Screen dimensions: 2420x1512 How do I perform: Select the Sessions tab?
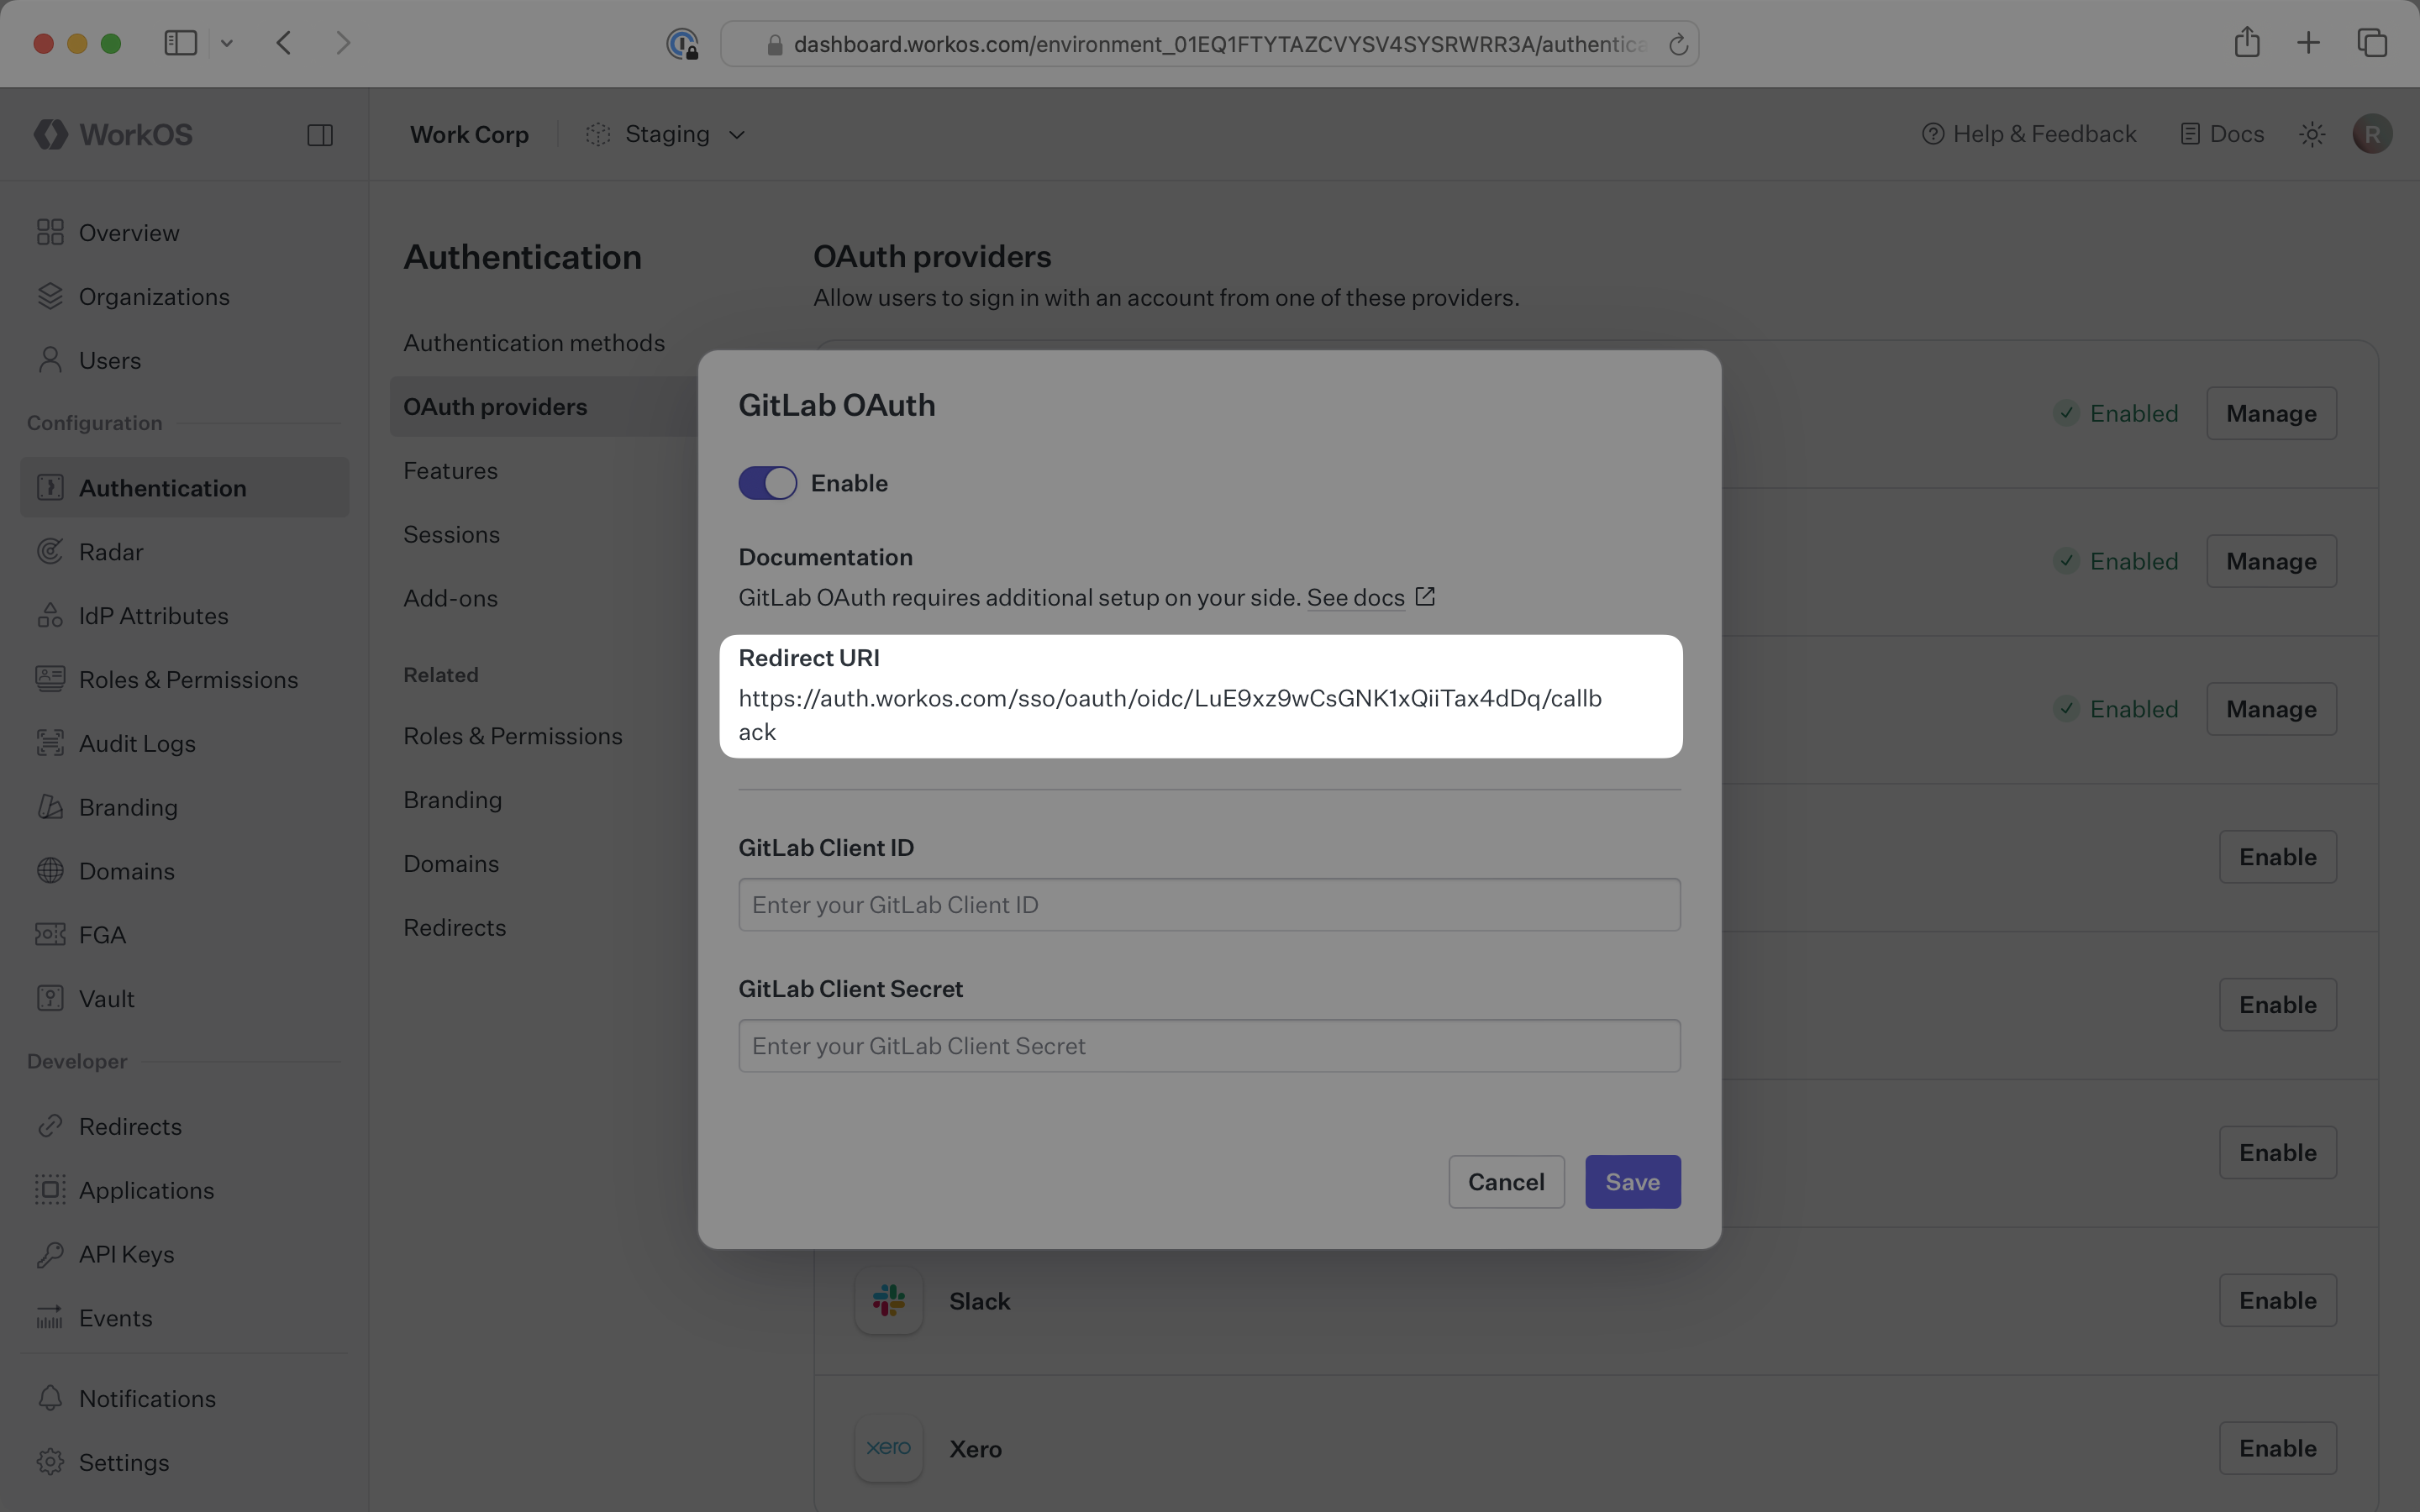click(x=451, y=534)
